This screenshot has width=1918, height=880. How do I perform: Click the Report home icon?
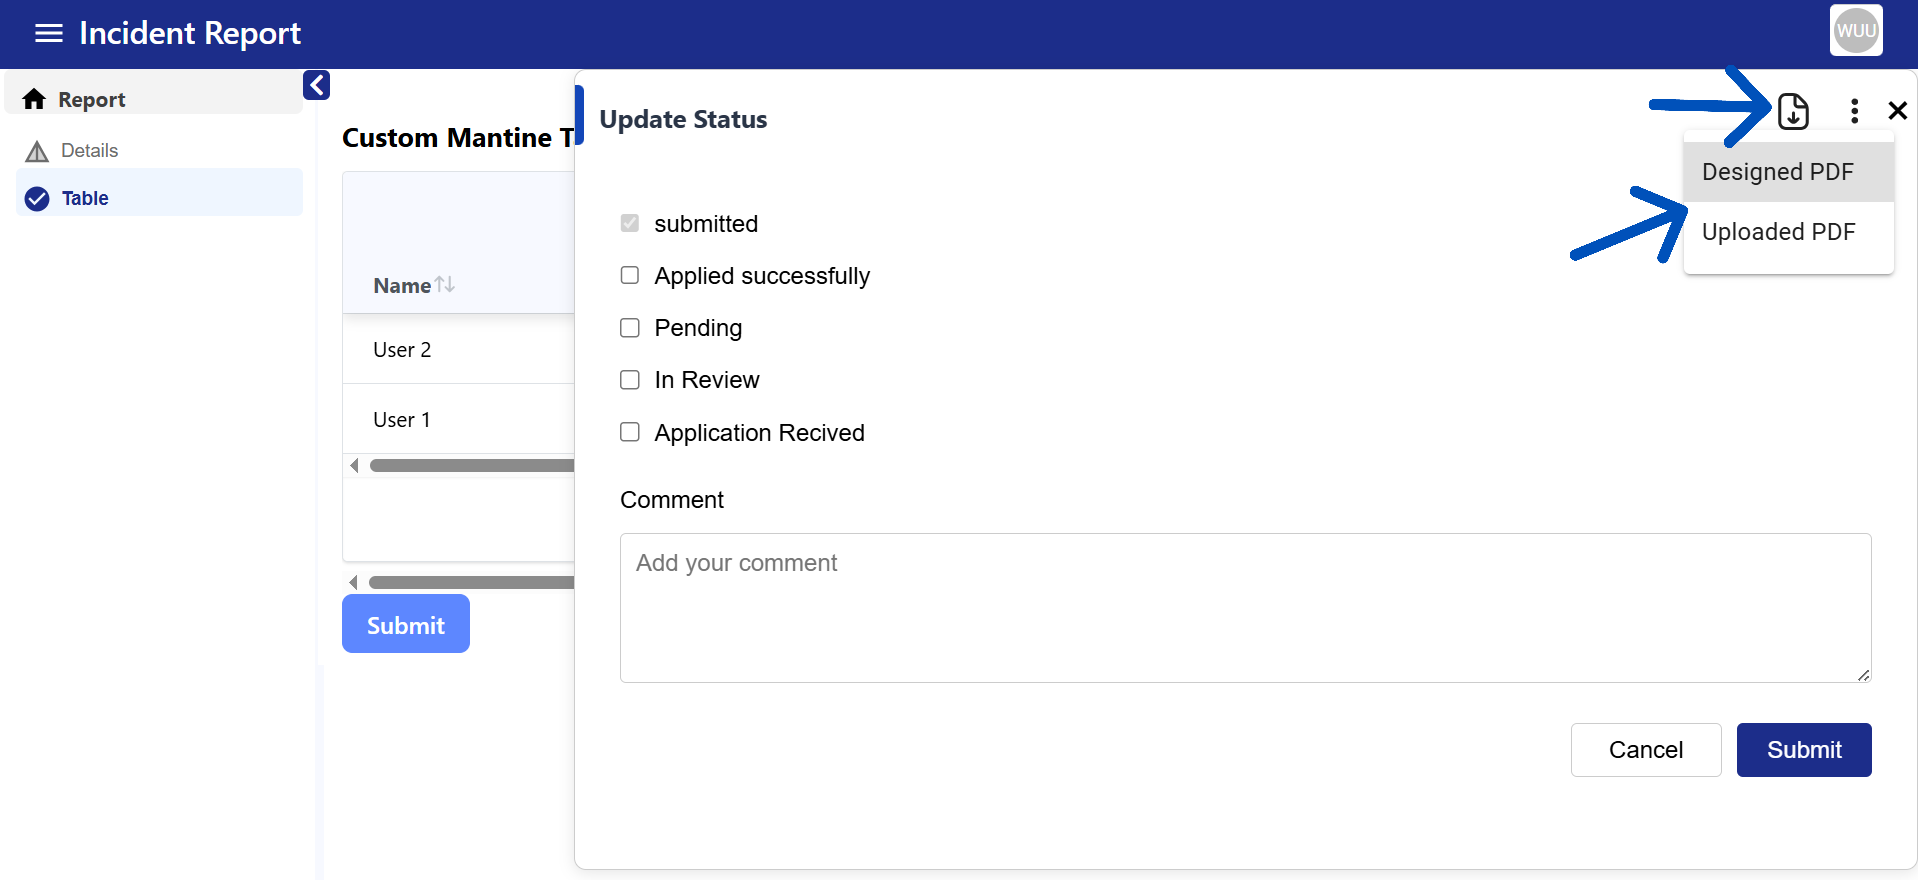tap(35, 99)
